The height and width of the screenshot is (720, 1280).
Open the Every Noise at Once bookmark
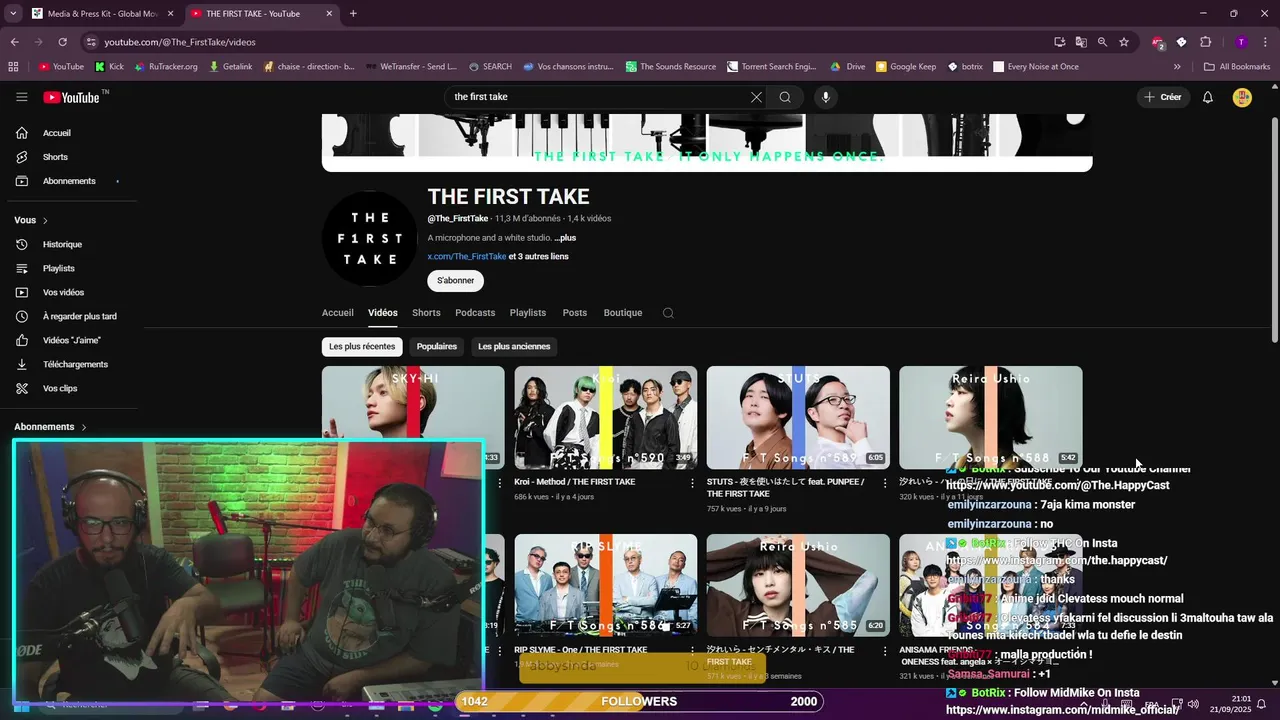click(1035, 67)
